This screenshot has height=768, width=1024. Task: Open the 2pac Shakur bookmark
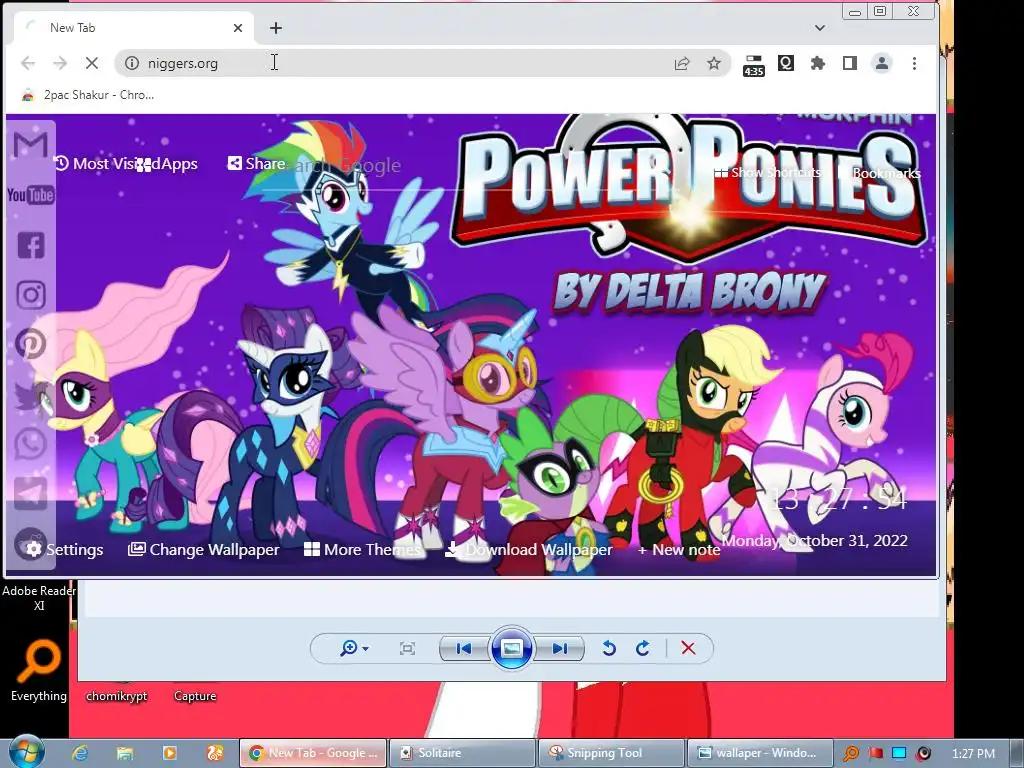coord(88,95)
